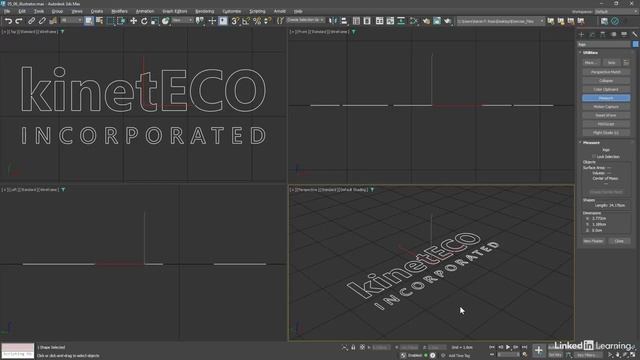The height and width of the screenshot is (360, 640).
Task: Open the Graph Editors menu
Action: pyautogui.click(x=174, y=11)
